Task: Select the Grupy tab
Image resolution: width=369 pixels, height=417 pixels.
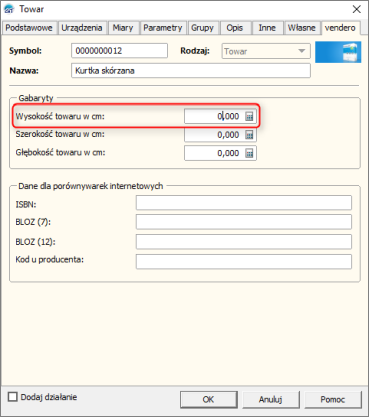Action: (x=202, y=28)
